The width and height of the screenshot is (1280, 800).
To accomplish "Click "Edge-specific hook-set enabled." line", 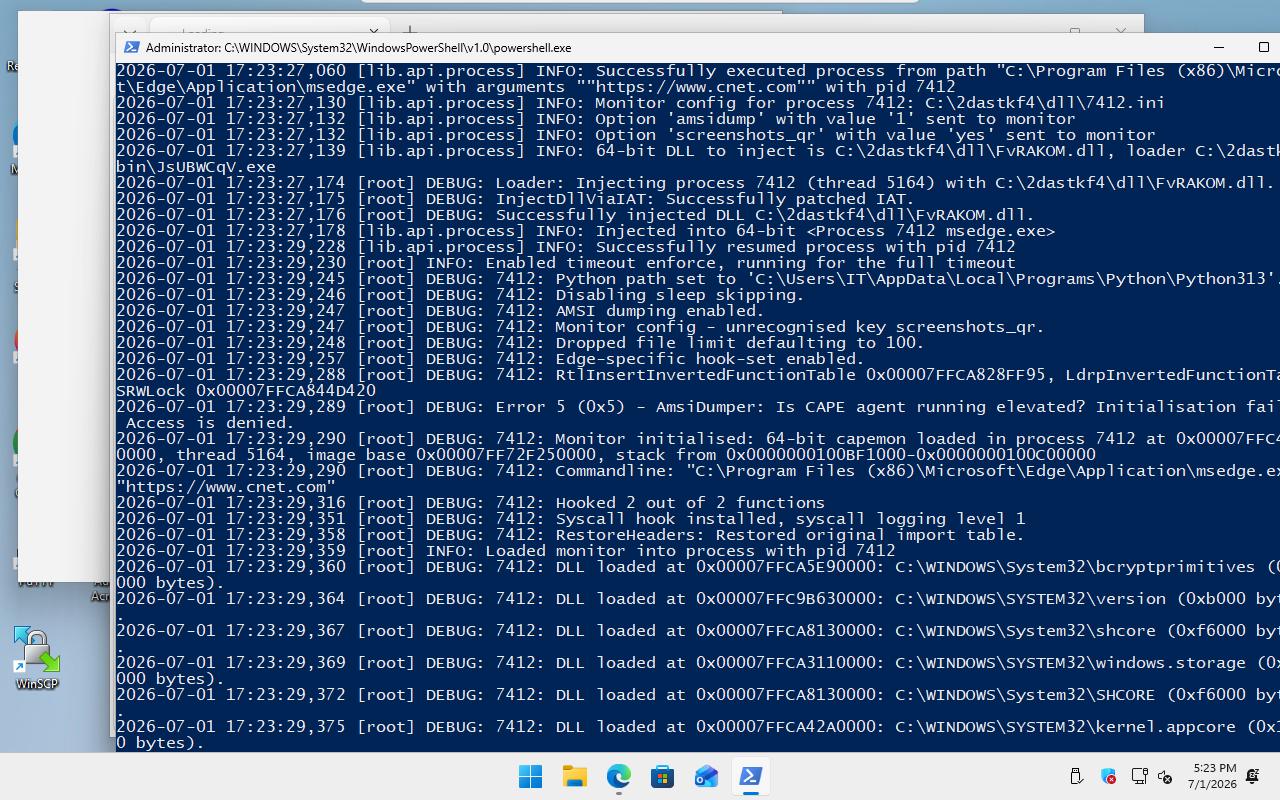I will [x=490, y=359].
